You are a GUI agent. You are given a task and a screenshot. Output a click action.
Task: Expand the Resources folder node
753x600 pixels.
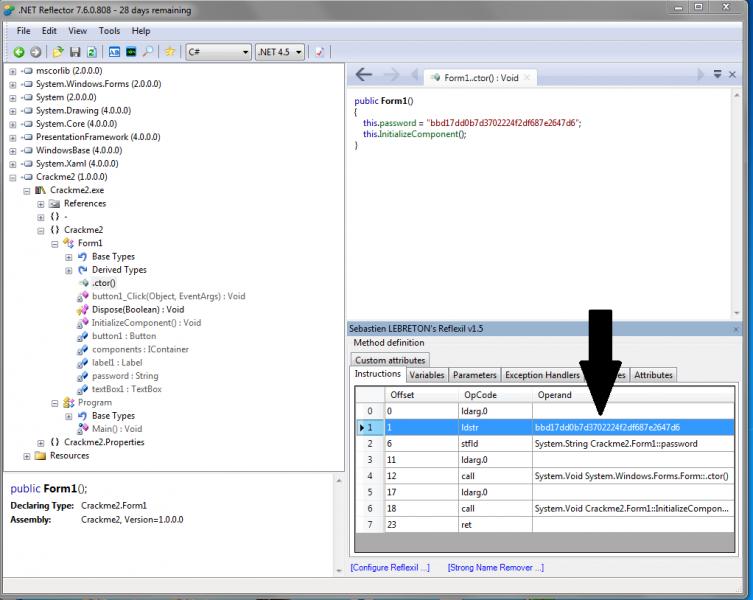pos(27,456)
